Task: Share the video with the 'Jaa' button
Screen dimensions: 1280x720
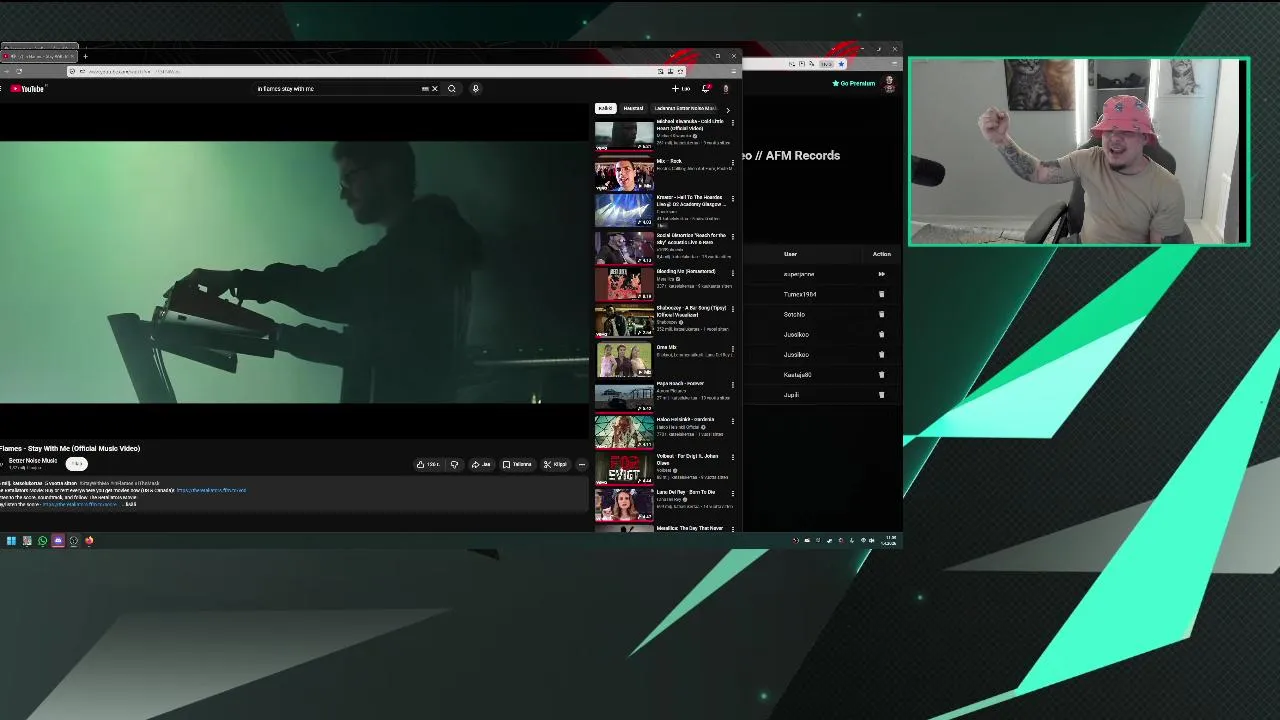Action: click(x=482, y=464)
